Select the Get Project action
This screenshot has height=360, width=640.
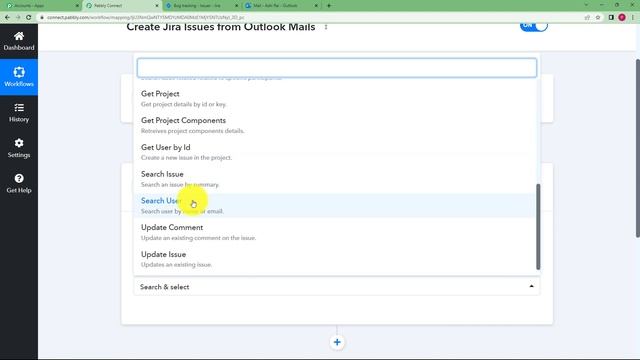335,98
